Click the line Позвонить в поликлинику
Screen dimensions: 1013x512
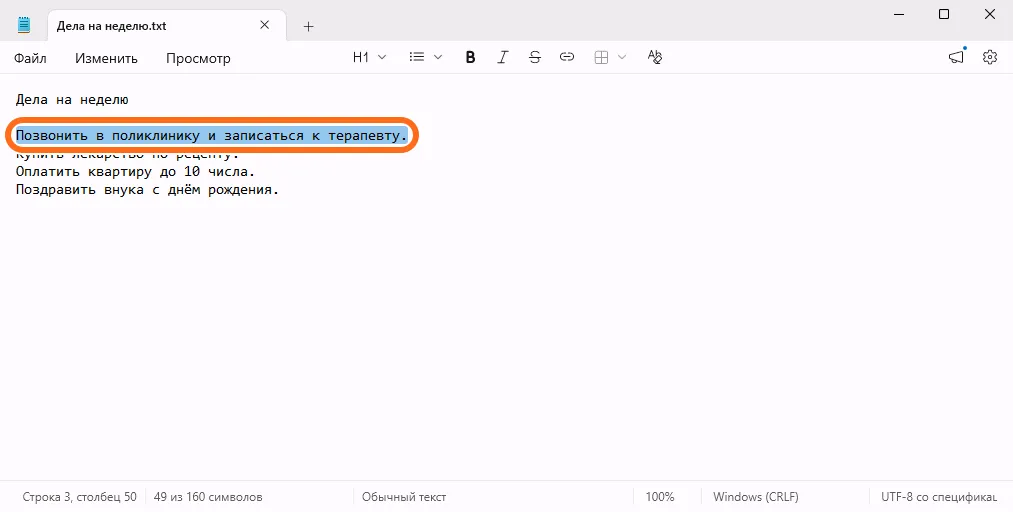click(212, 136)
